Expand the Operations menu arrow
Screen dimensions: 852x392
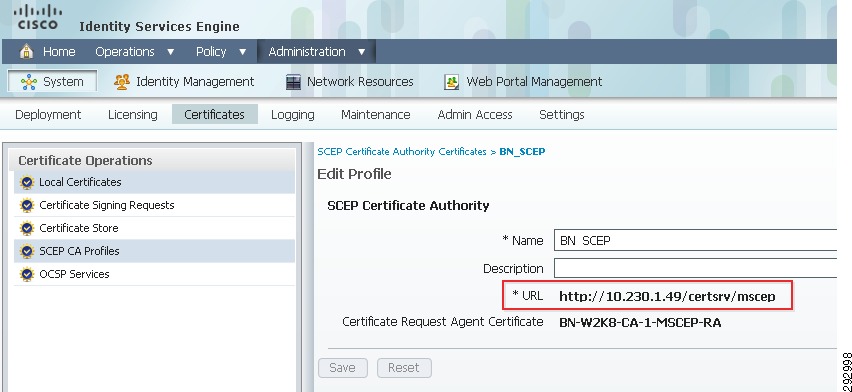[x=171, y=52]
